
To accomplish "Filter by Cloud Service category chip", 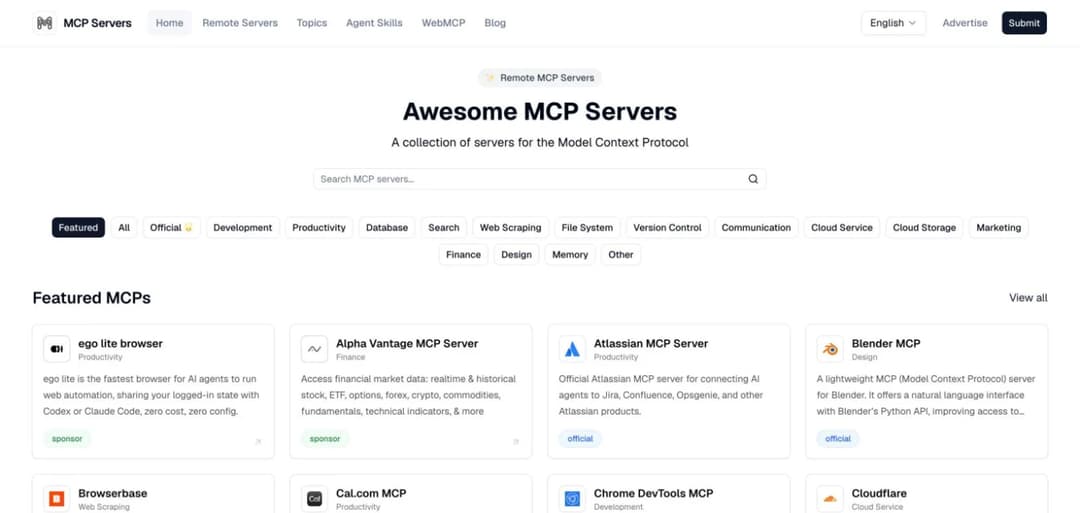I will click(x=842, y=227).
